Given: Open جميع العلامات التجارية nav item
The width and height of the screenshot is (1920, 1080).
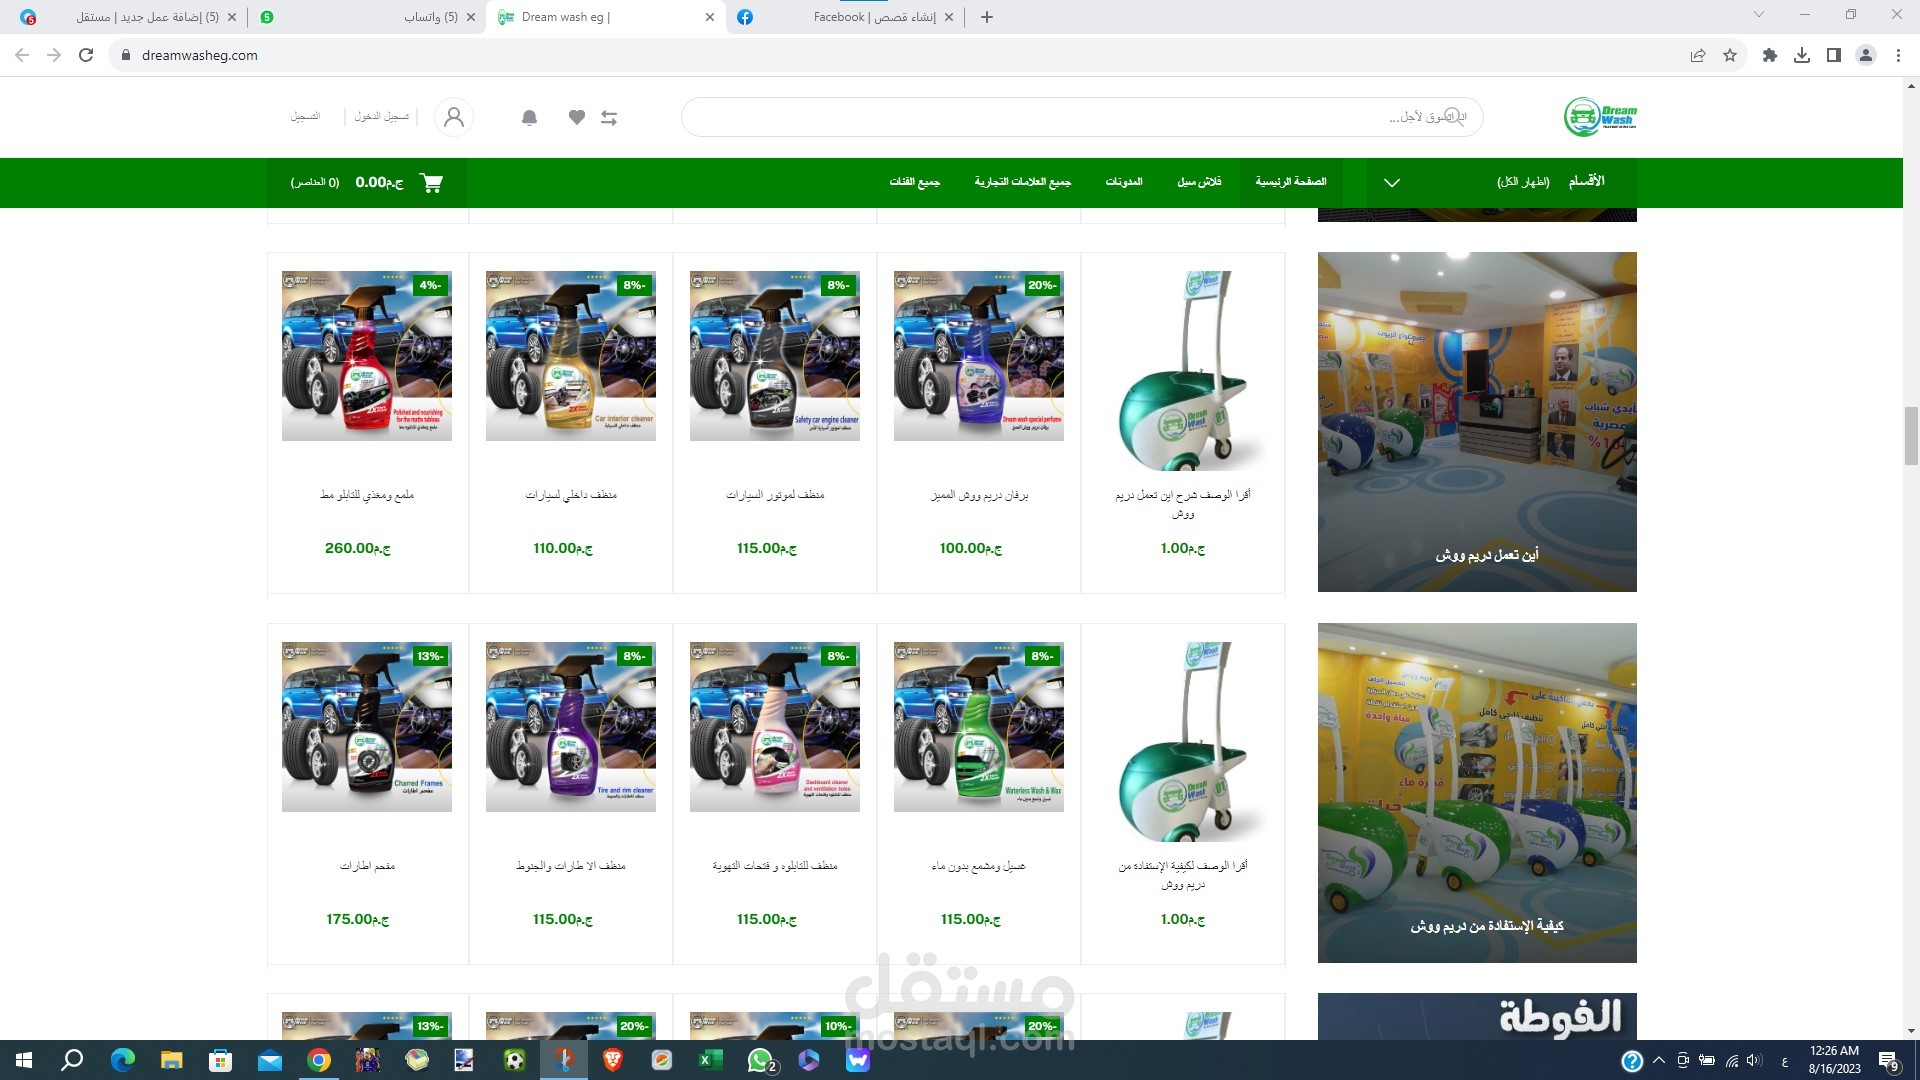Looking at the screenshot, I should (1023, 182).
